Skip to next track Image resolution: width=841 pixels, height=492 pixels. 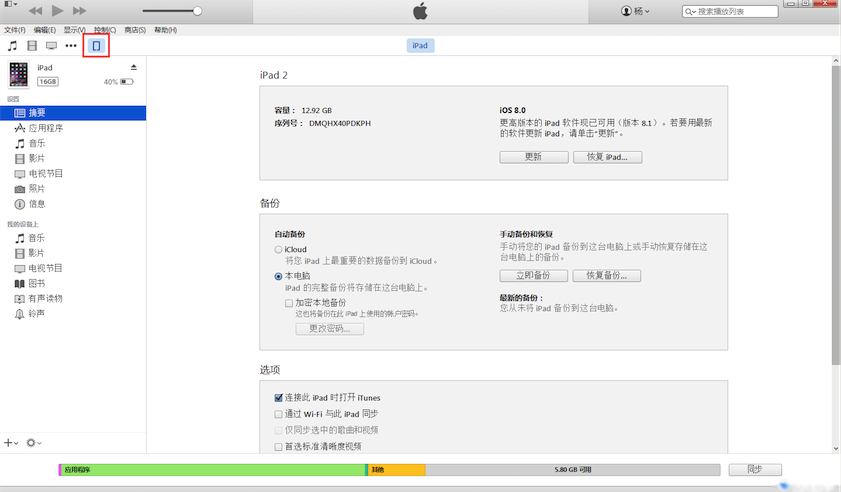coord(80,11)
